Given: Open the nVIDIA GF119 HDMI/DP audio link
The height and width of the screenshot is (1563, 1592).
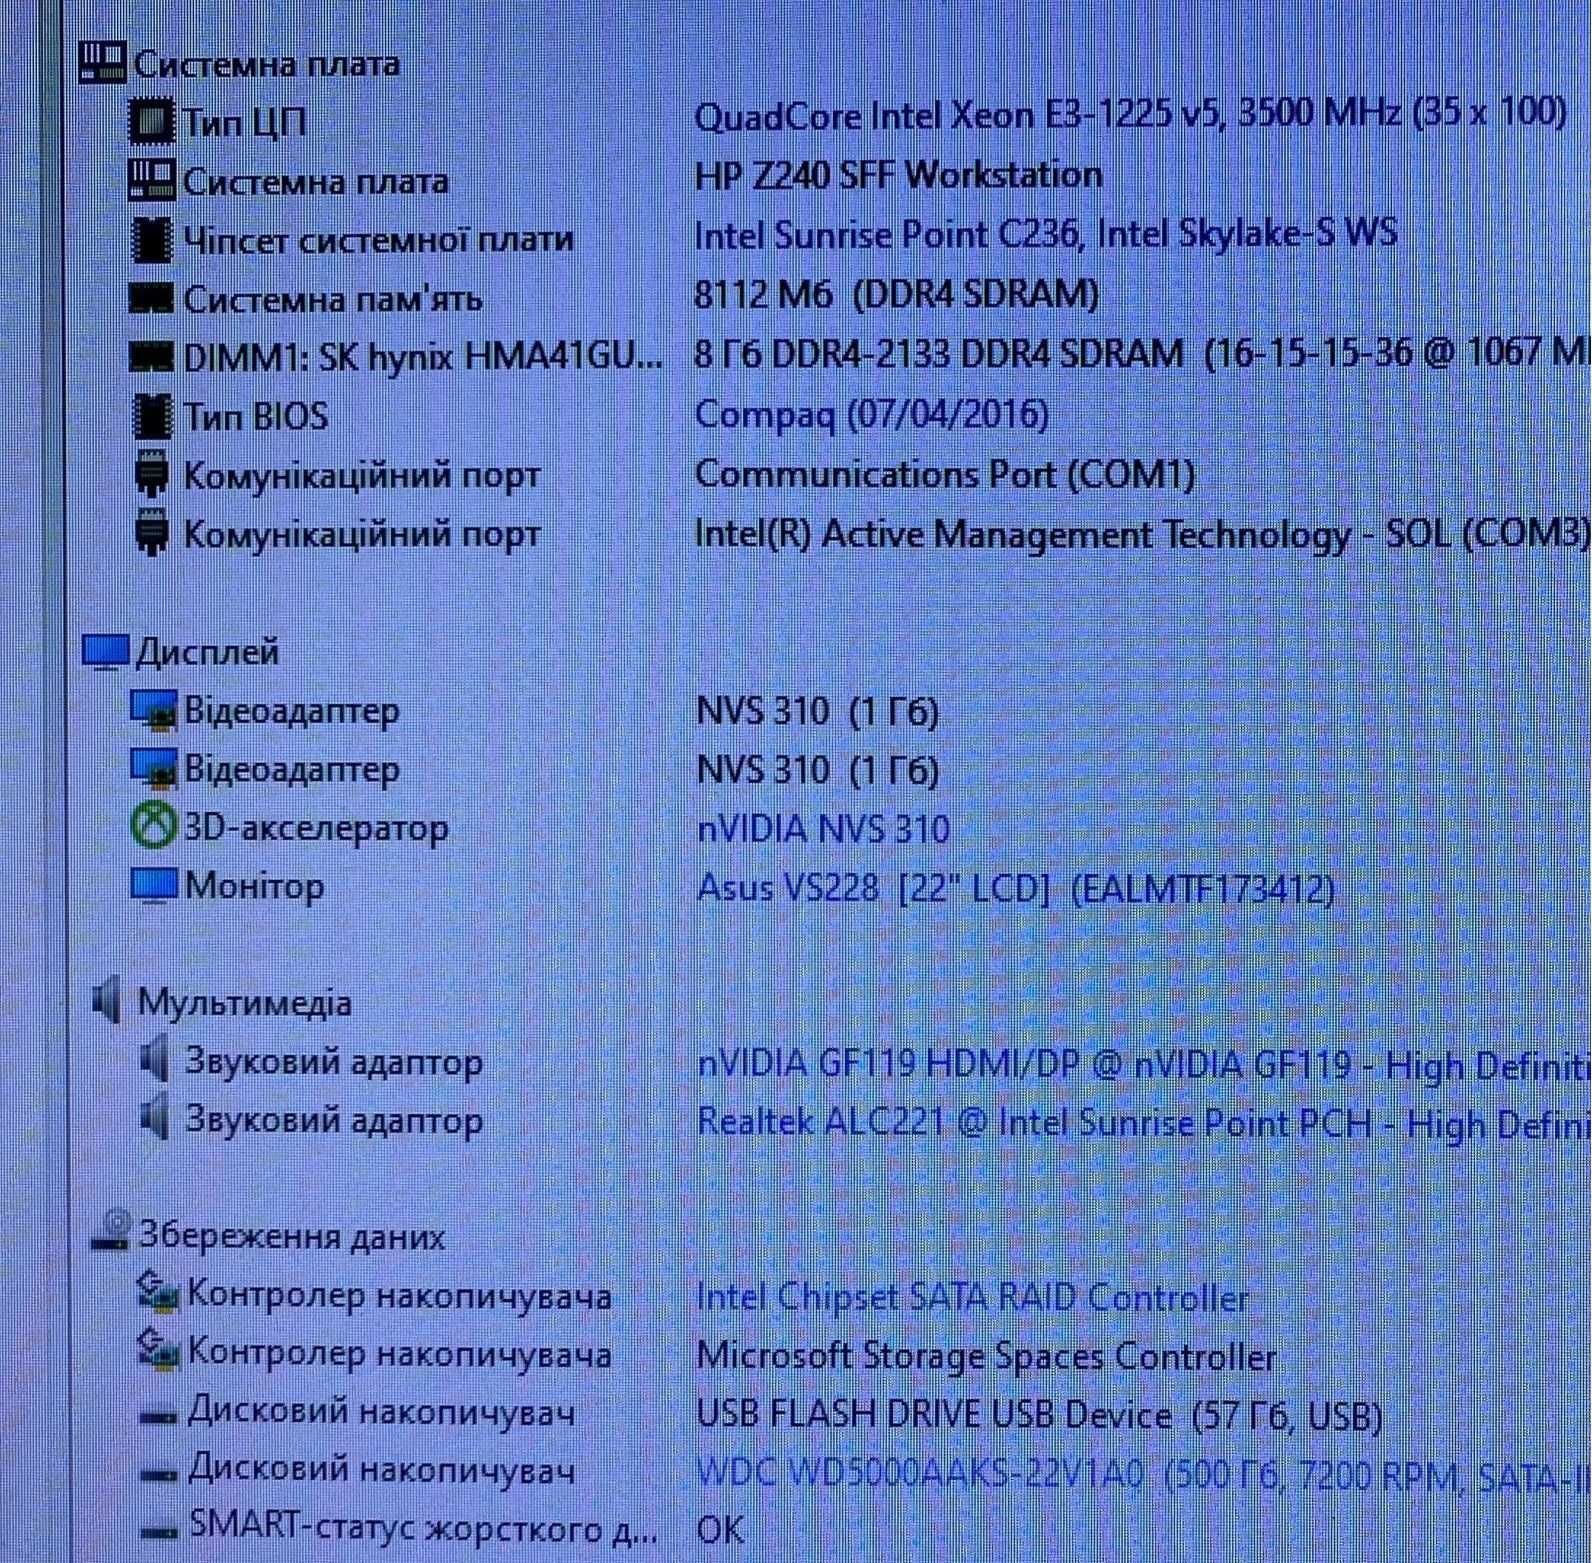Looking at the screenshot, I should tap(1144, 1064).
